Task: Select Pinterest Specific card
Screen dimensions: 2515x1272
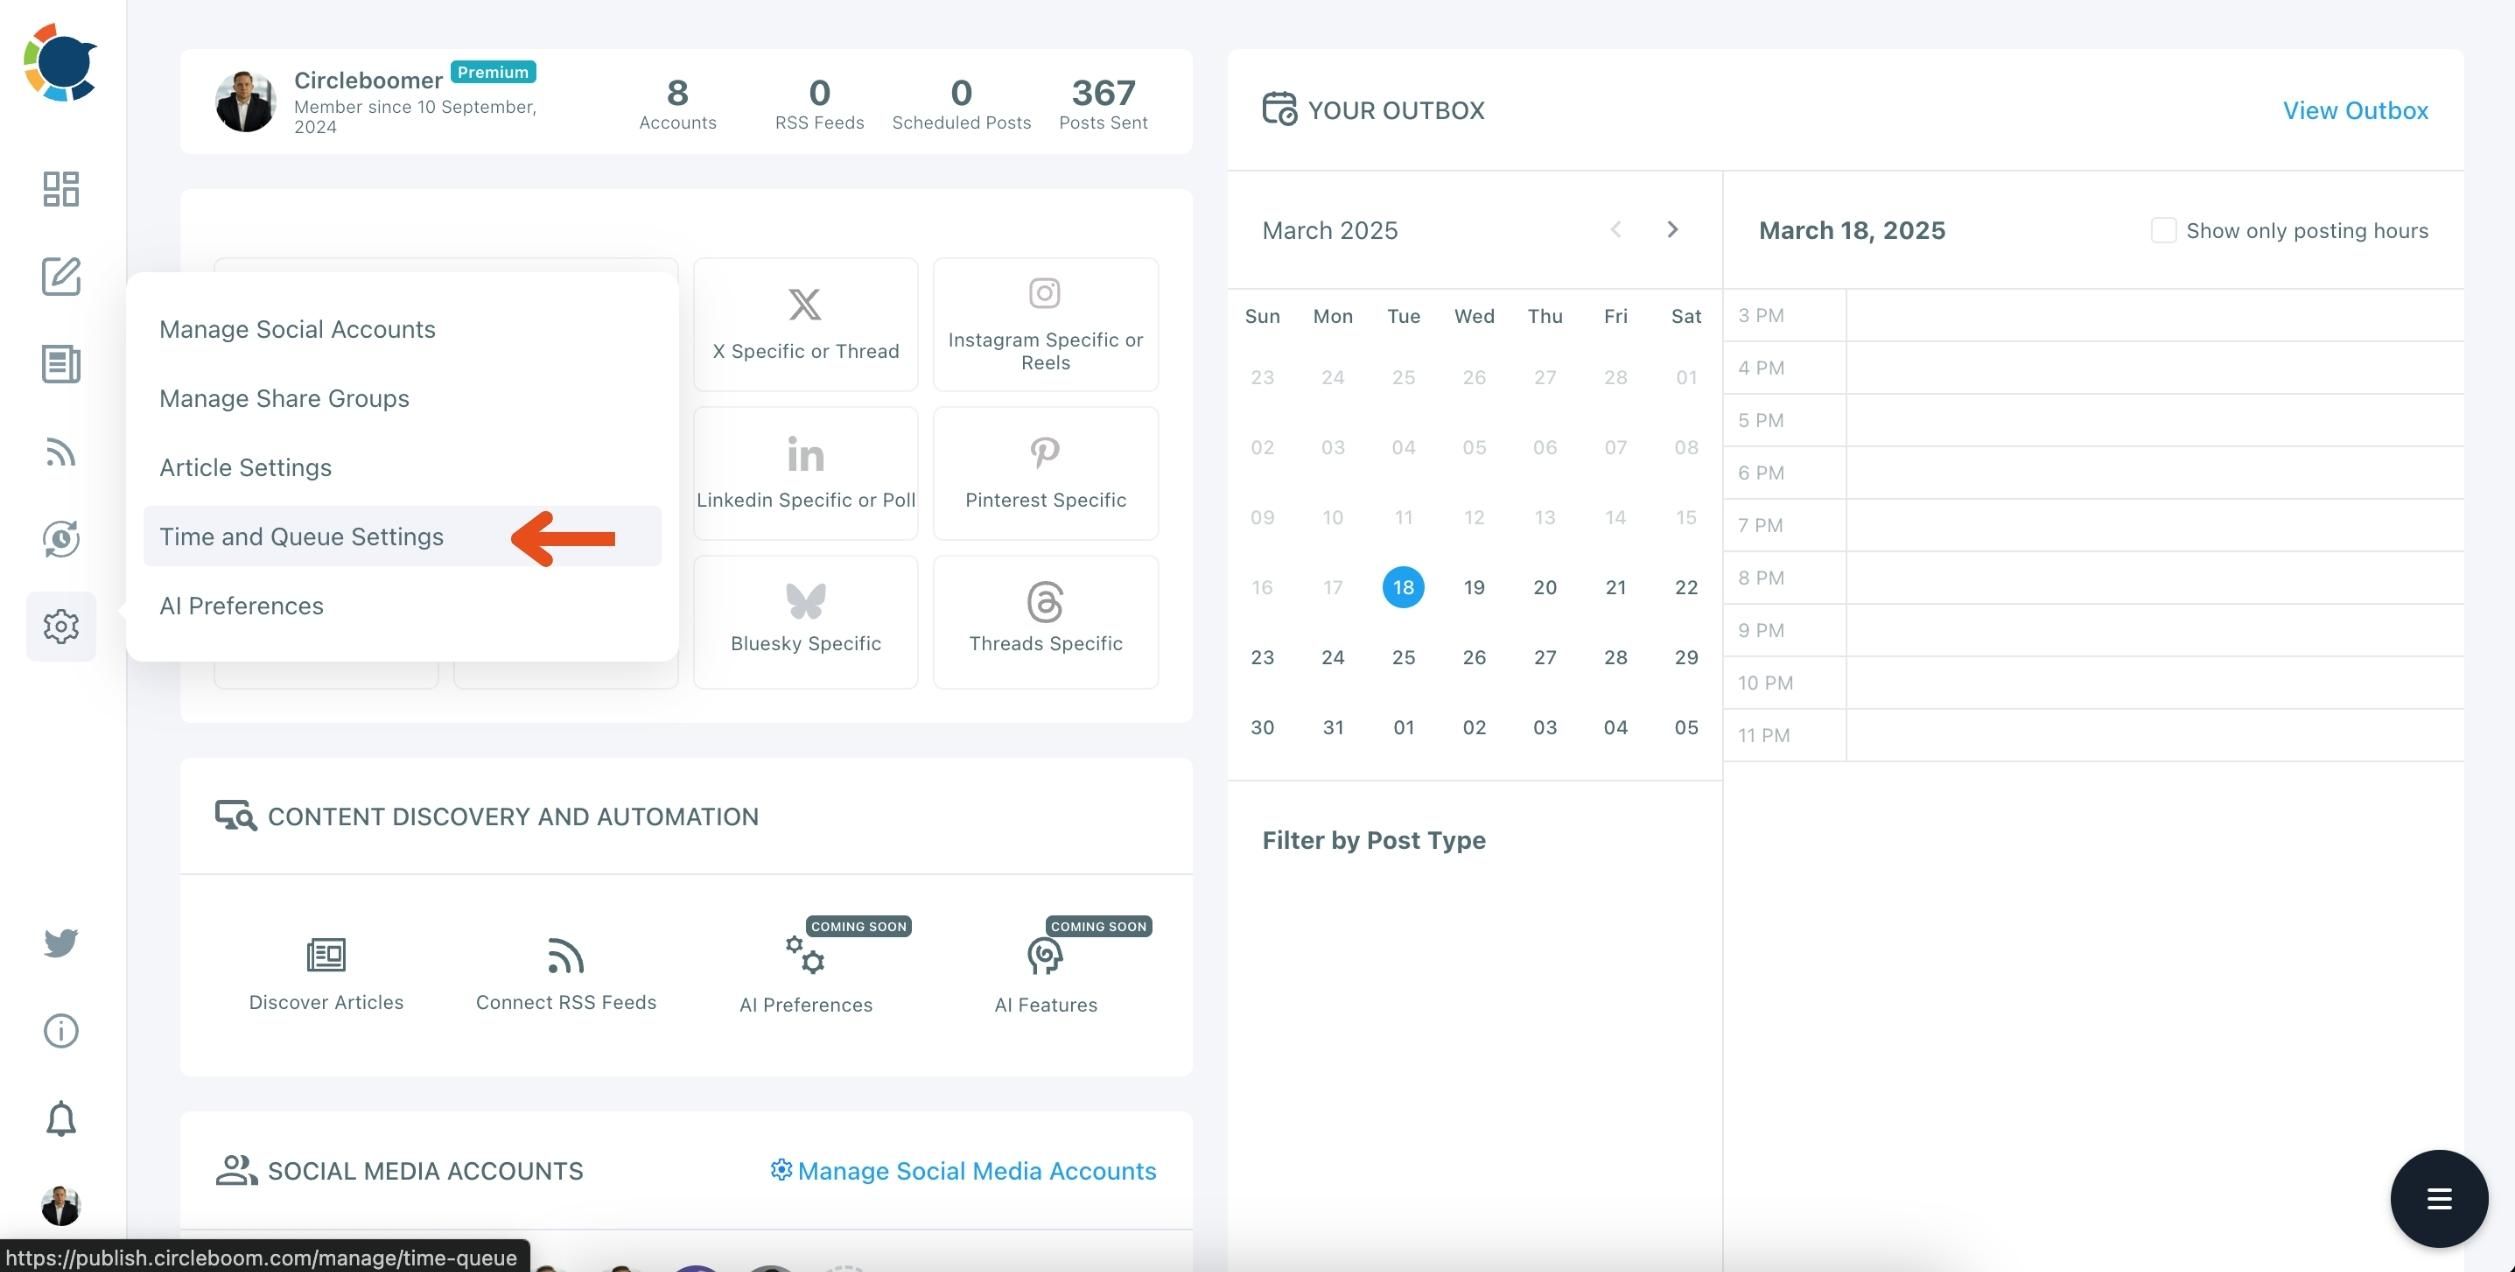Action: (1046, 473)
